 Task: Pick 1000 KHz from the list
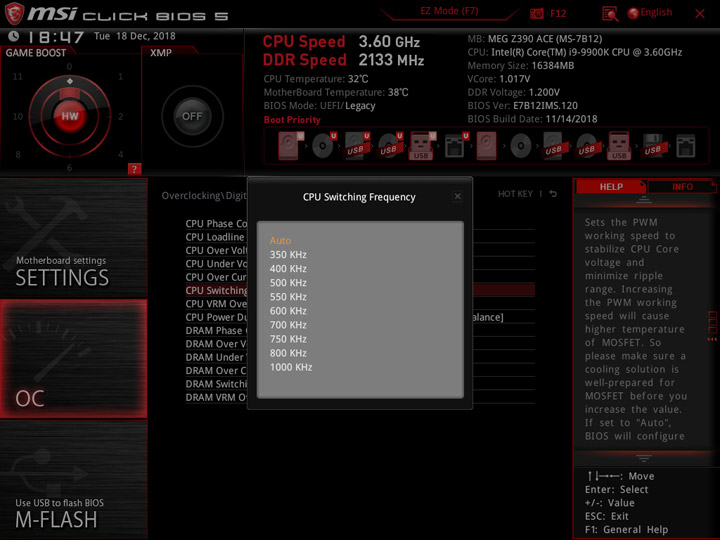click(291, 367)
